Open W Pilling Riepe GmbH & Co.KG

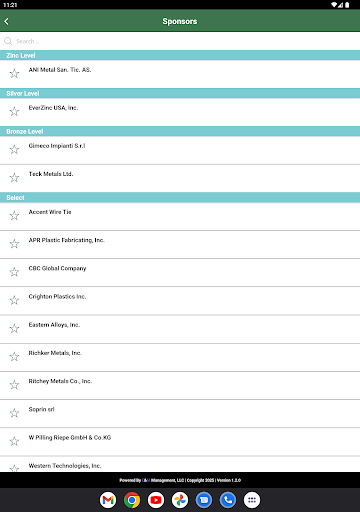coord(180,442)
